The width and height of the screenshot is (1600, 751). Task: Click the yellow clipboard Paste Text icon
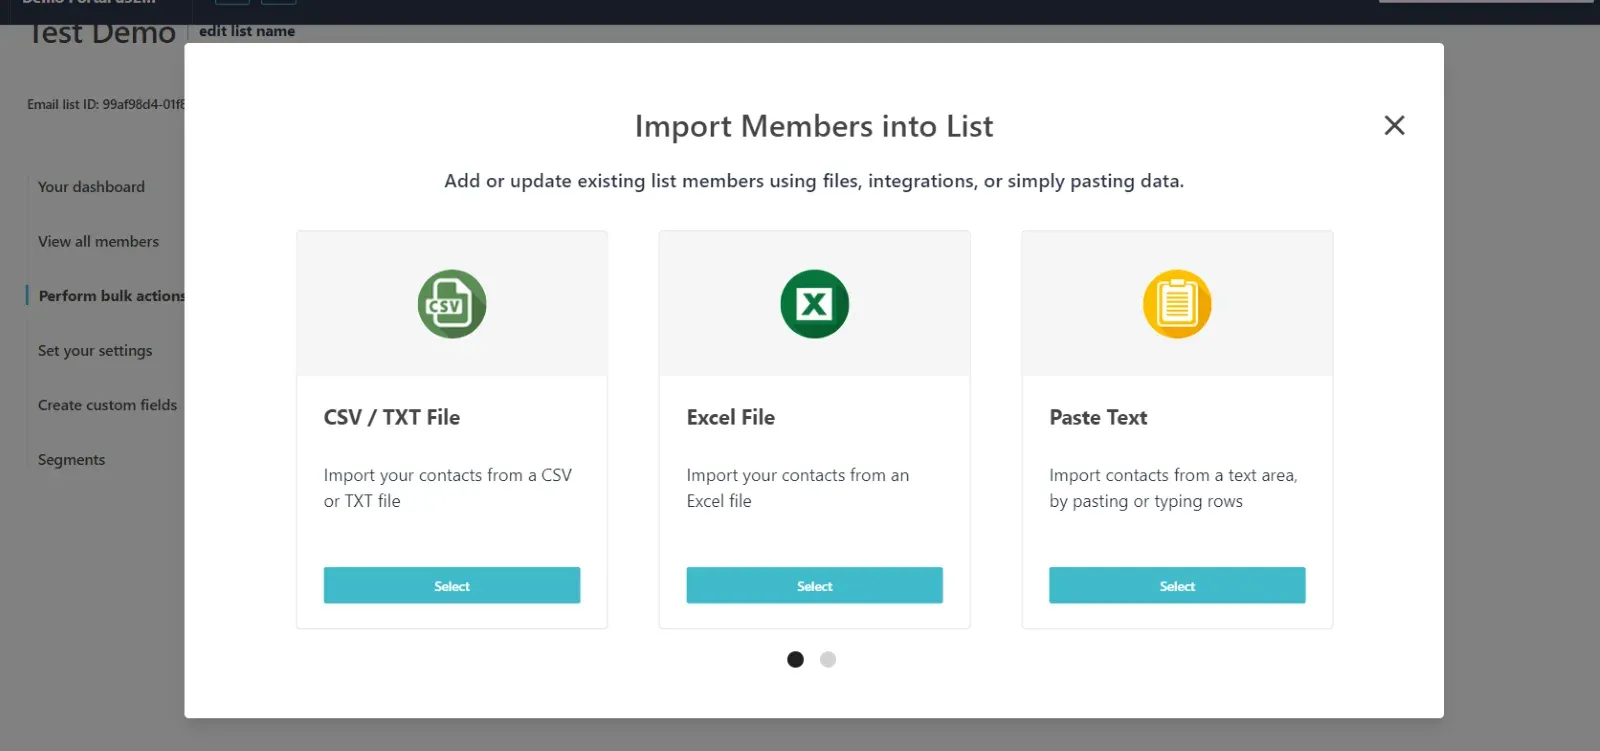[x=1177, y=304]
